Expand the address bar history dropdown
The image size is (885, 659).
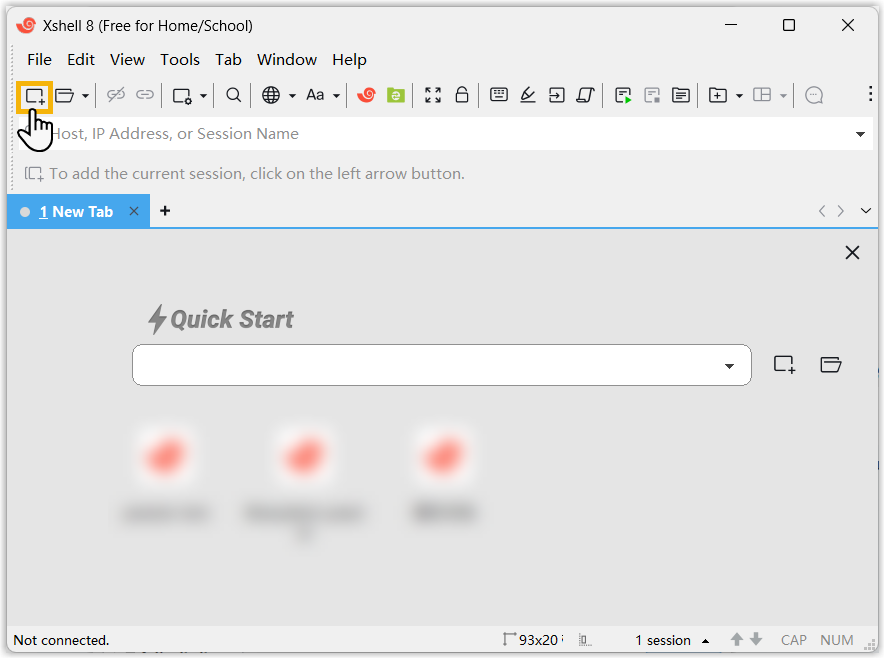coord(860,134)
